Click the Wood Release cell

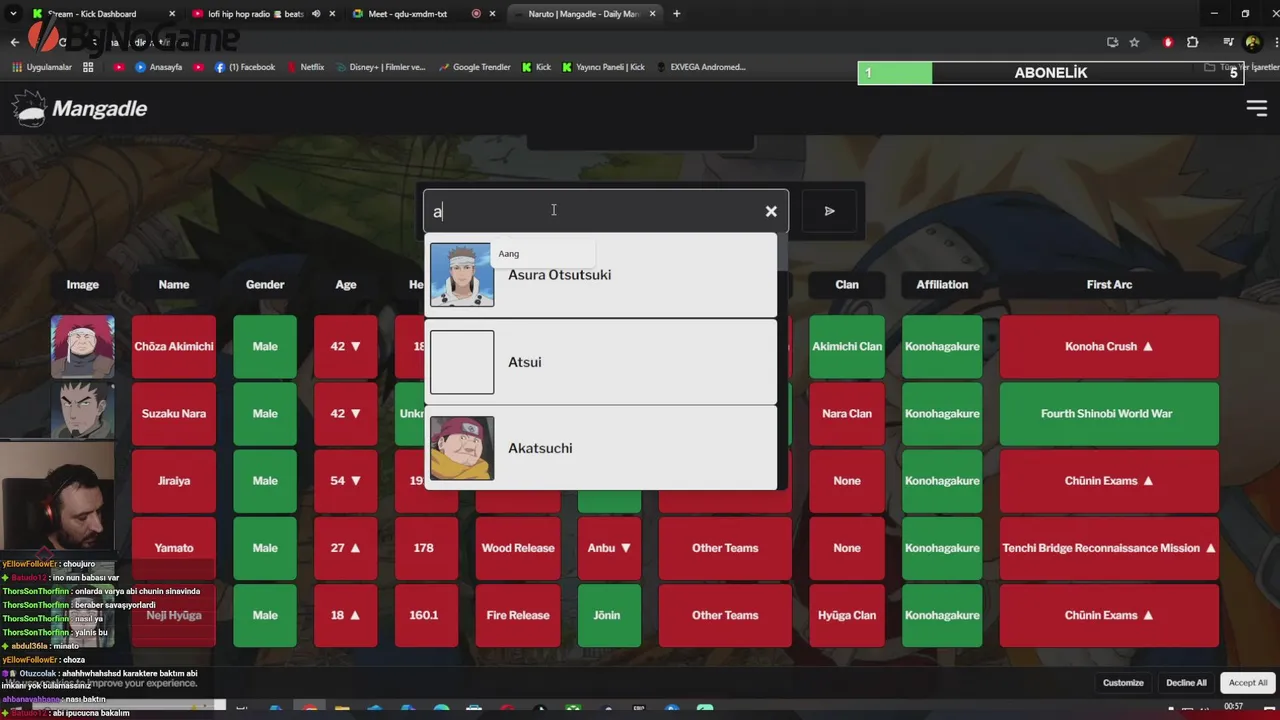518,548
